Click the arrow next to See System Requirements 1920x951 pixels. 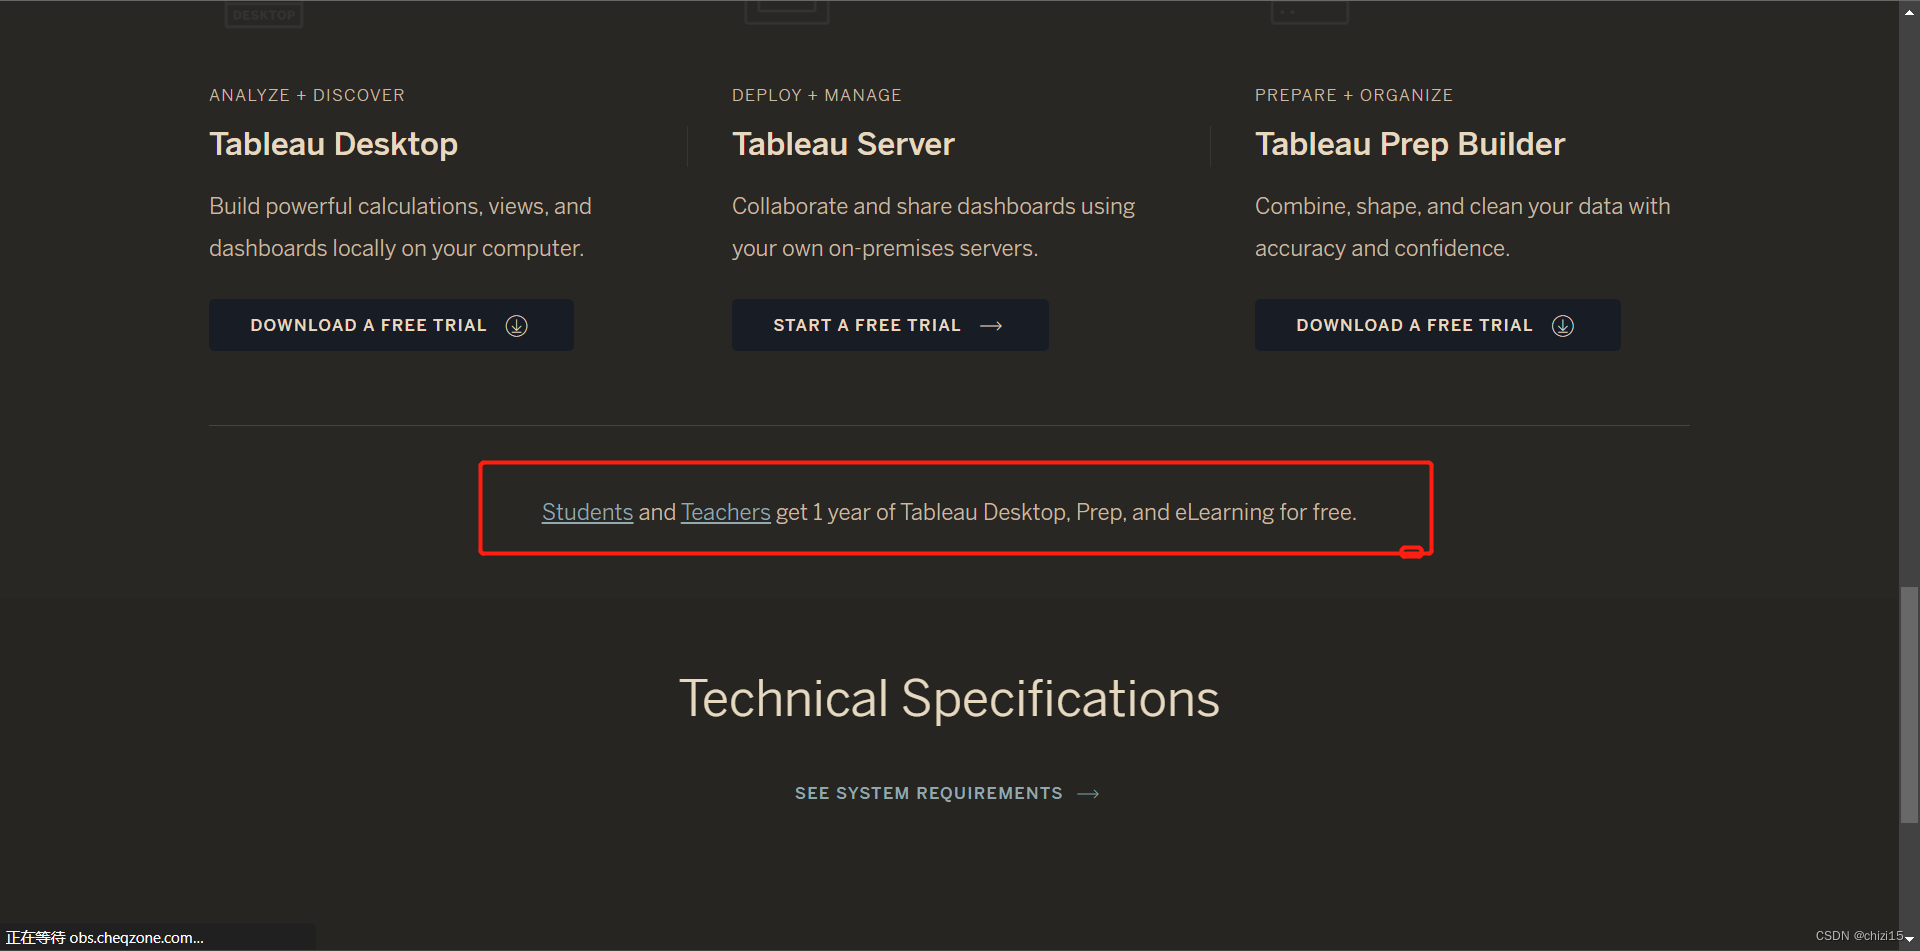[1088, 794]
